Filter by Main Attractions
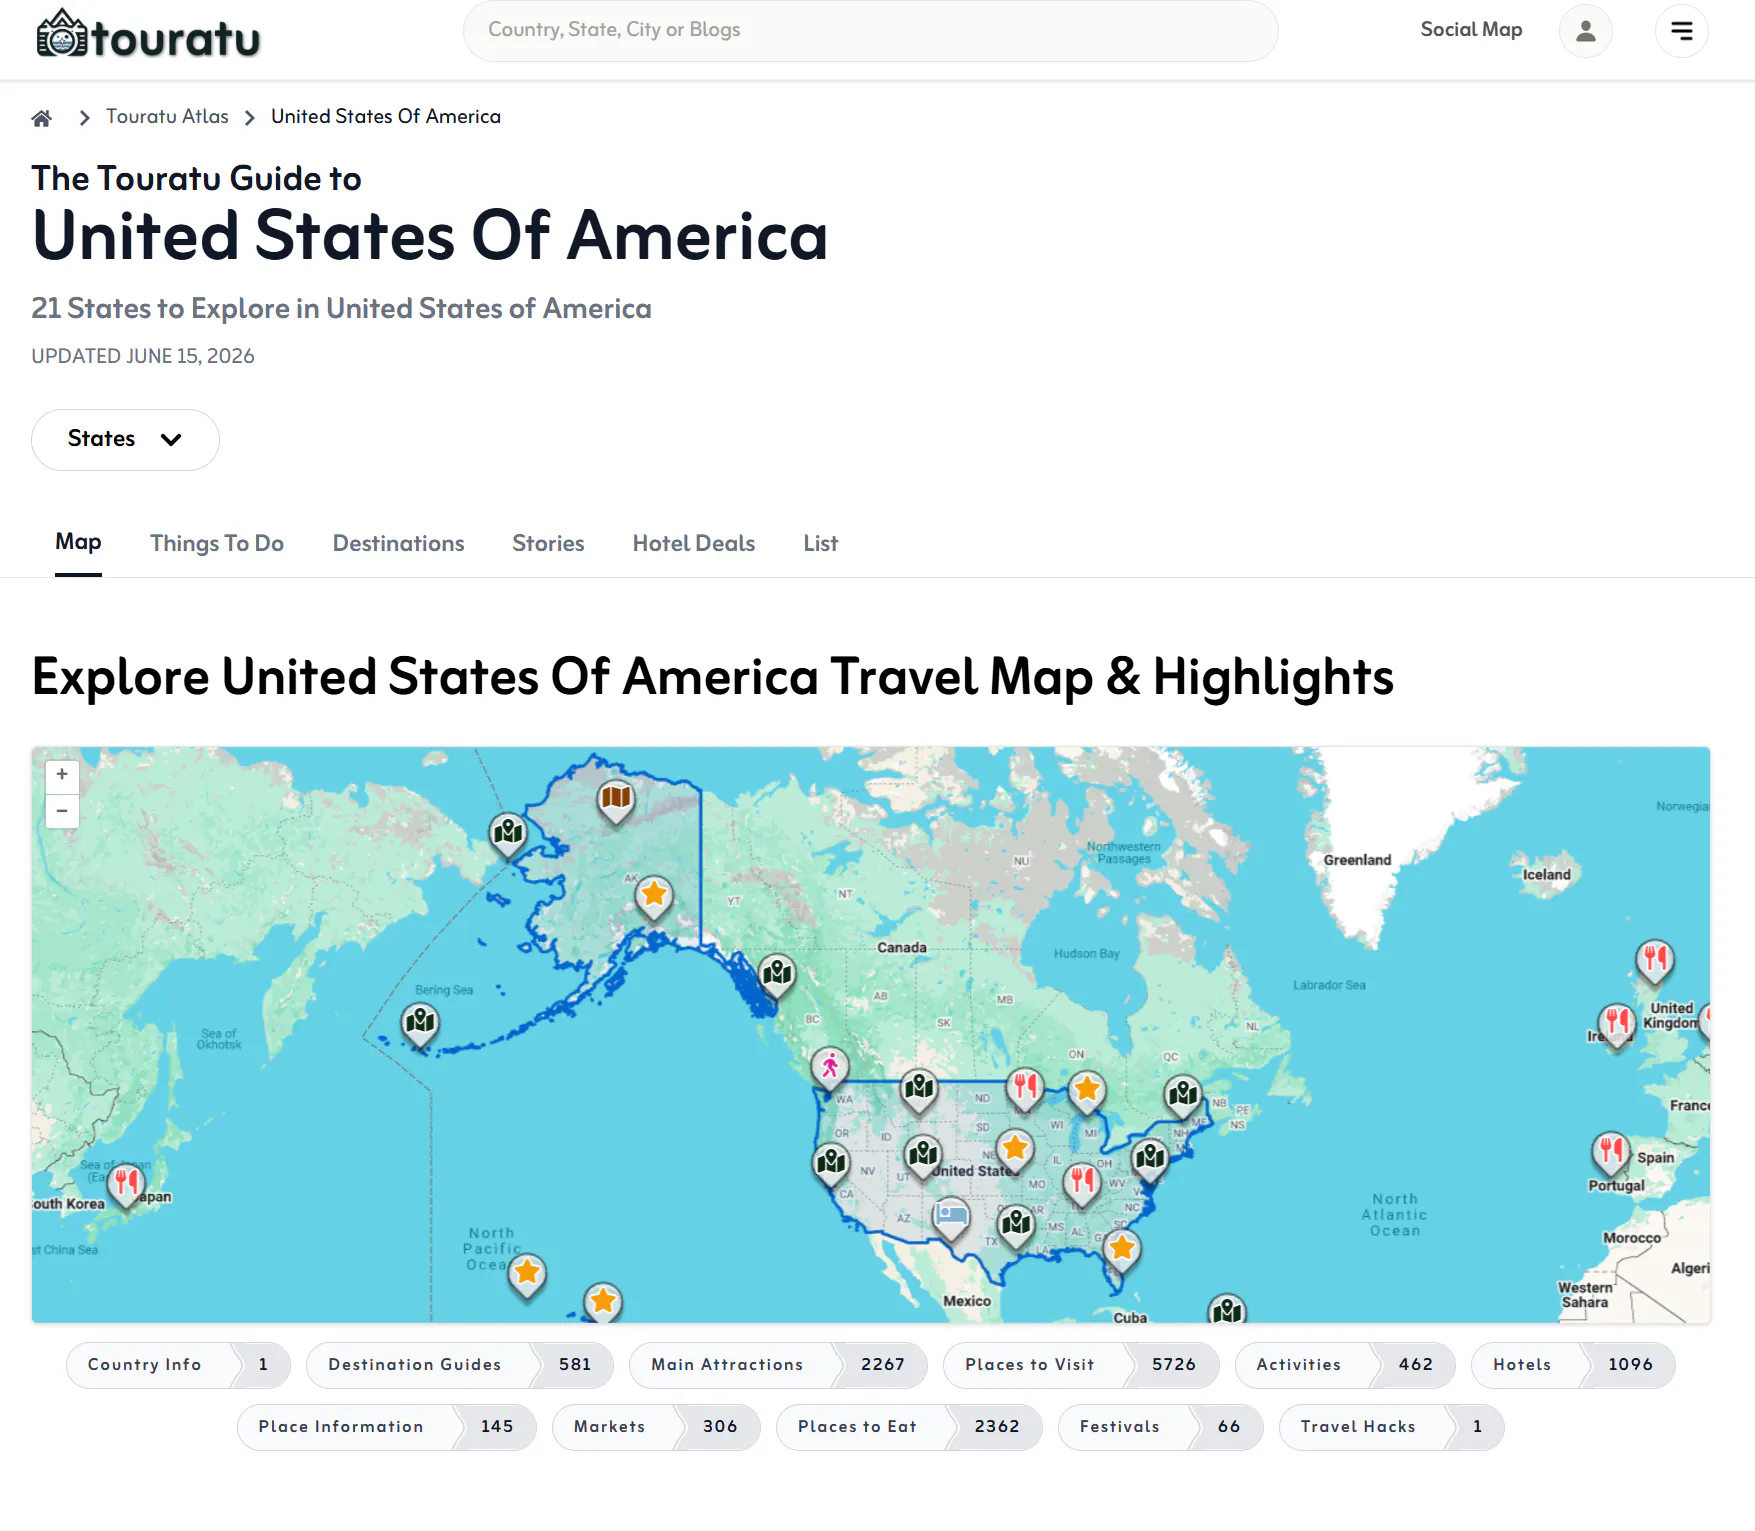This screenshot has height=1531, width=1755. tap(778, 1365)
